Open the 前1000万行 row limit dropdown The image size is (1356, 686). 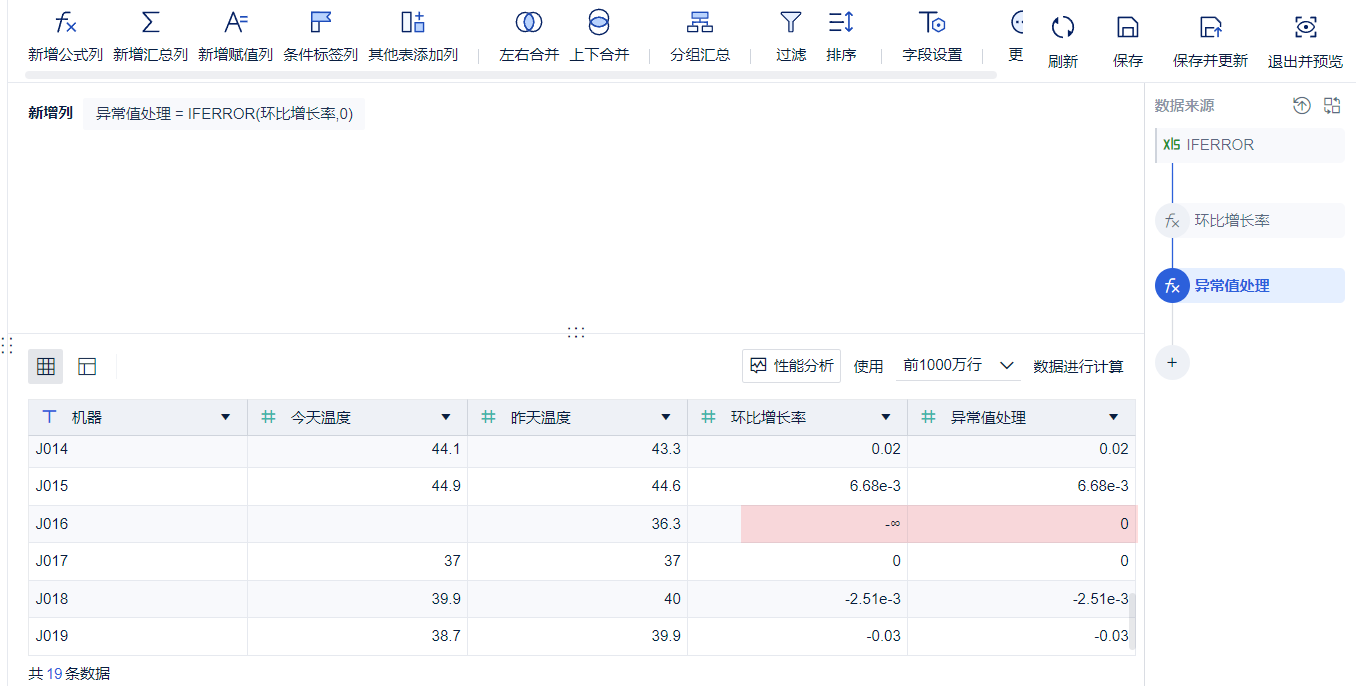[x=956, y=366]
